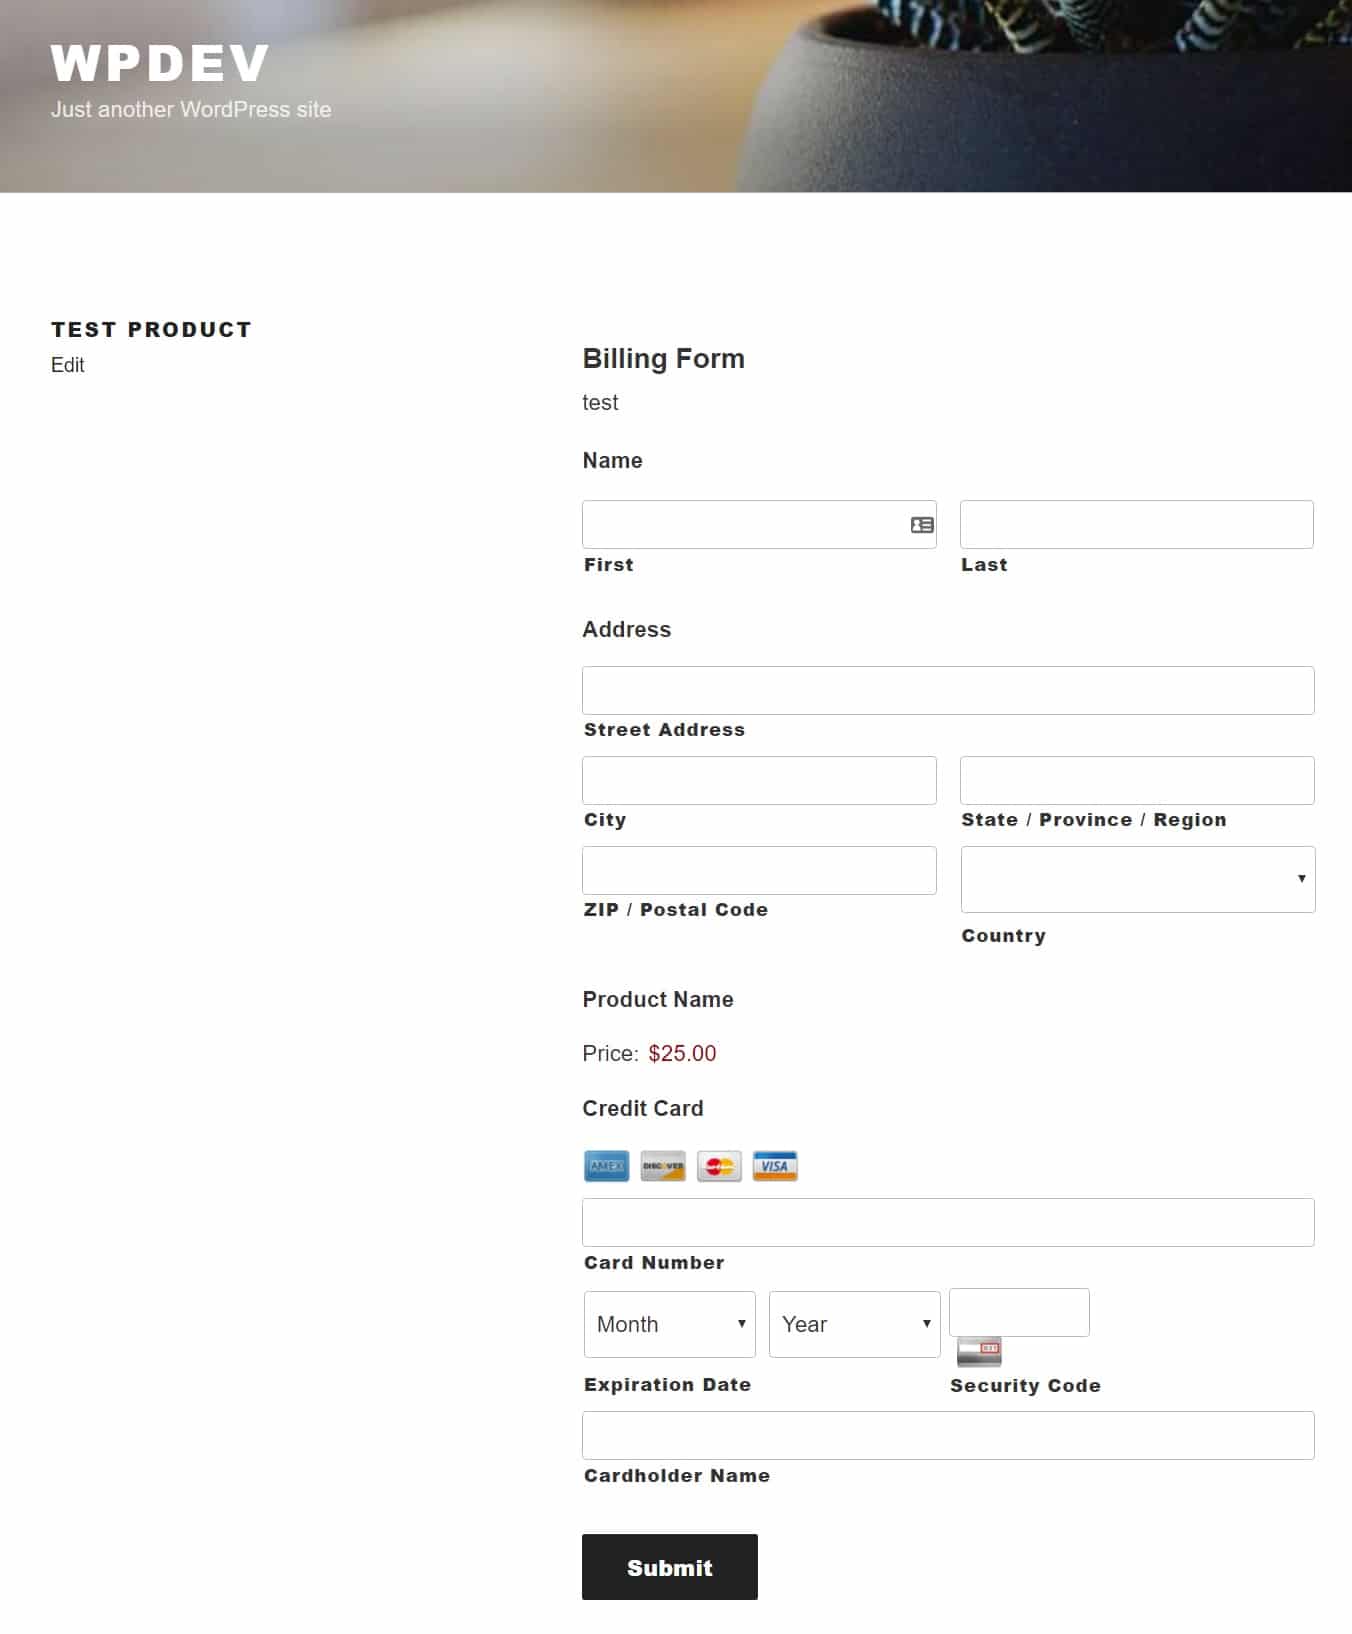Click the Visa card icon
1352x1634 pixels.
(775, 1166)
